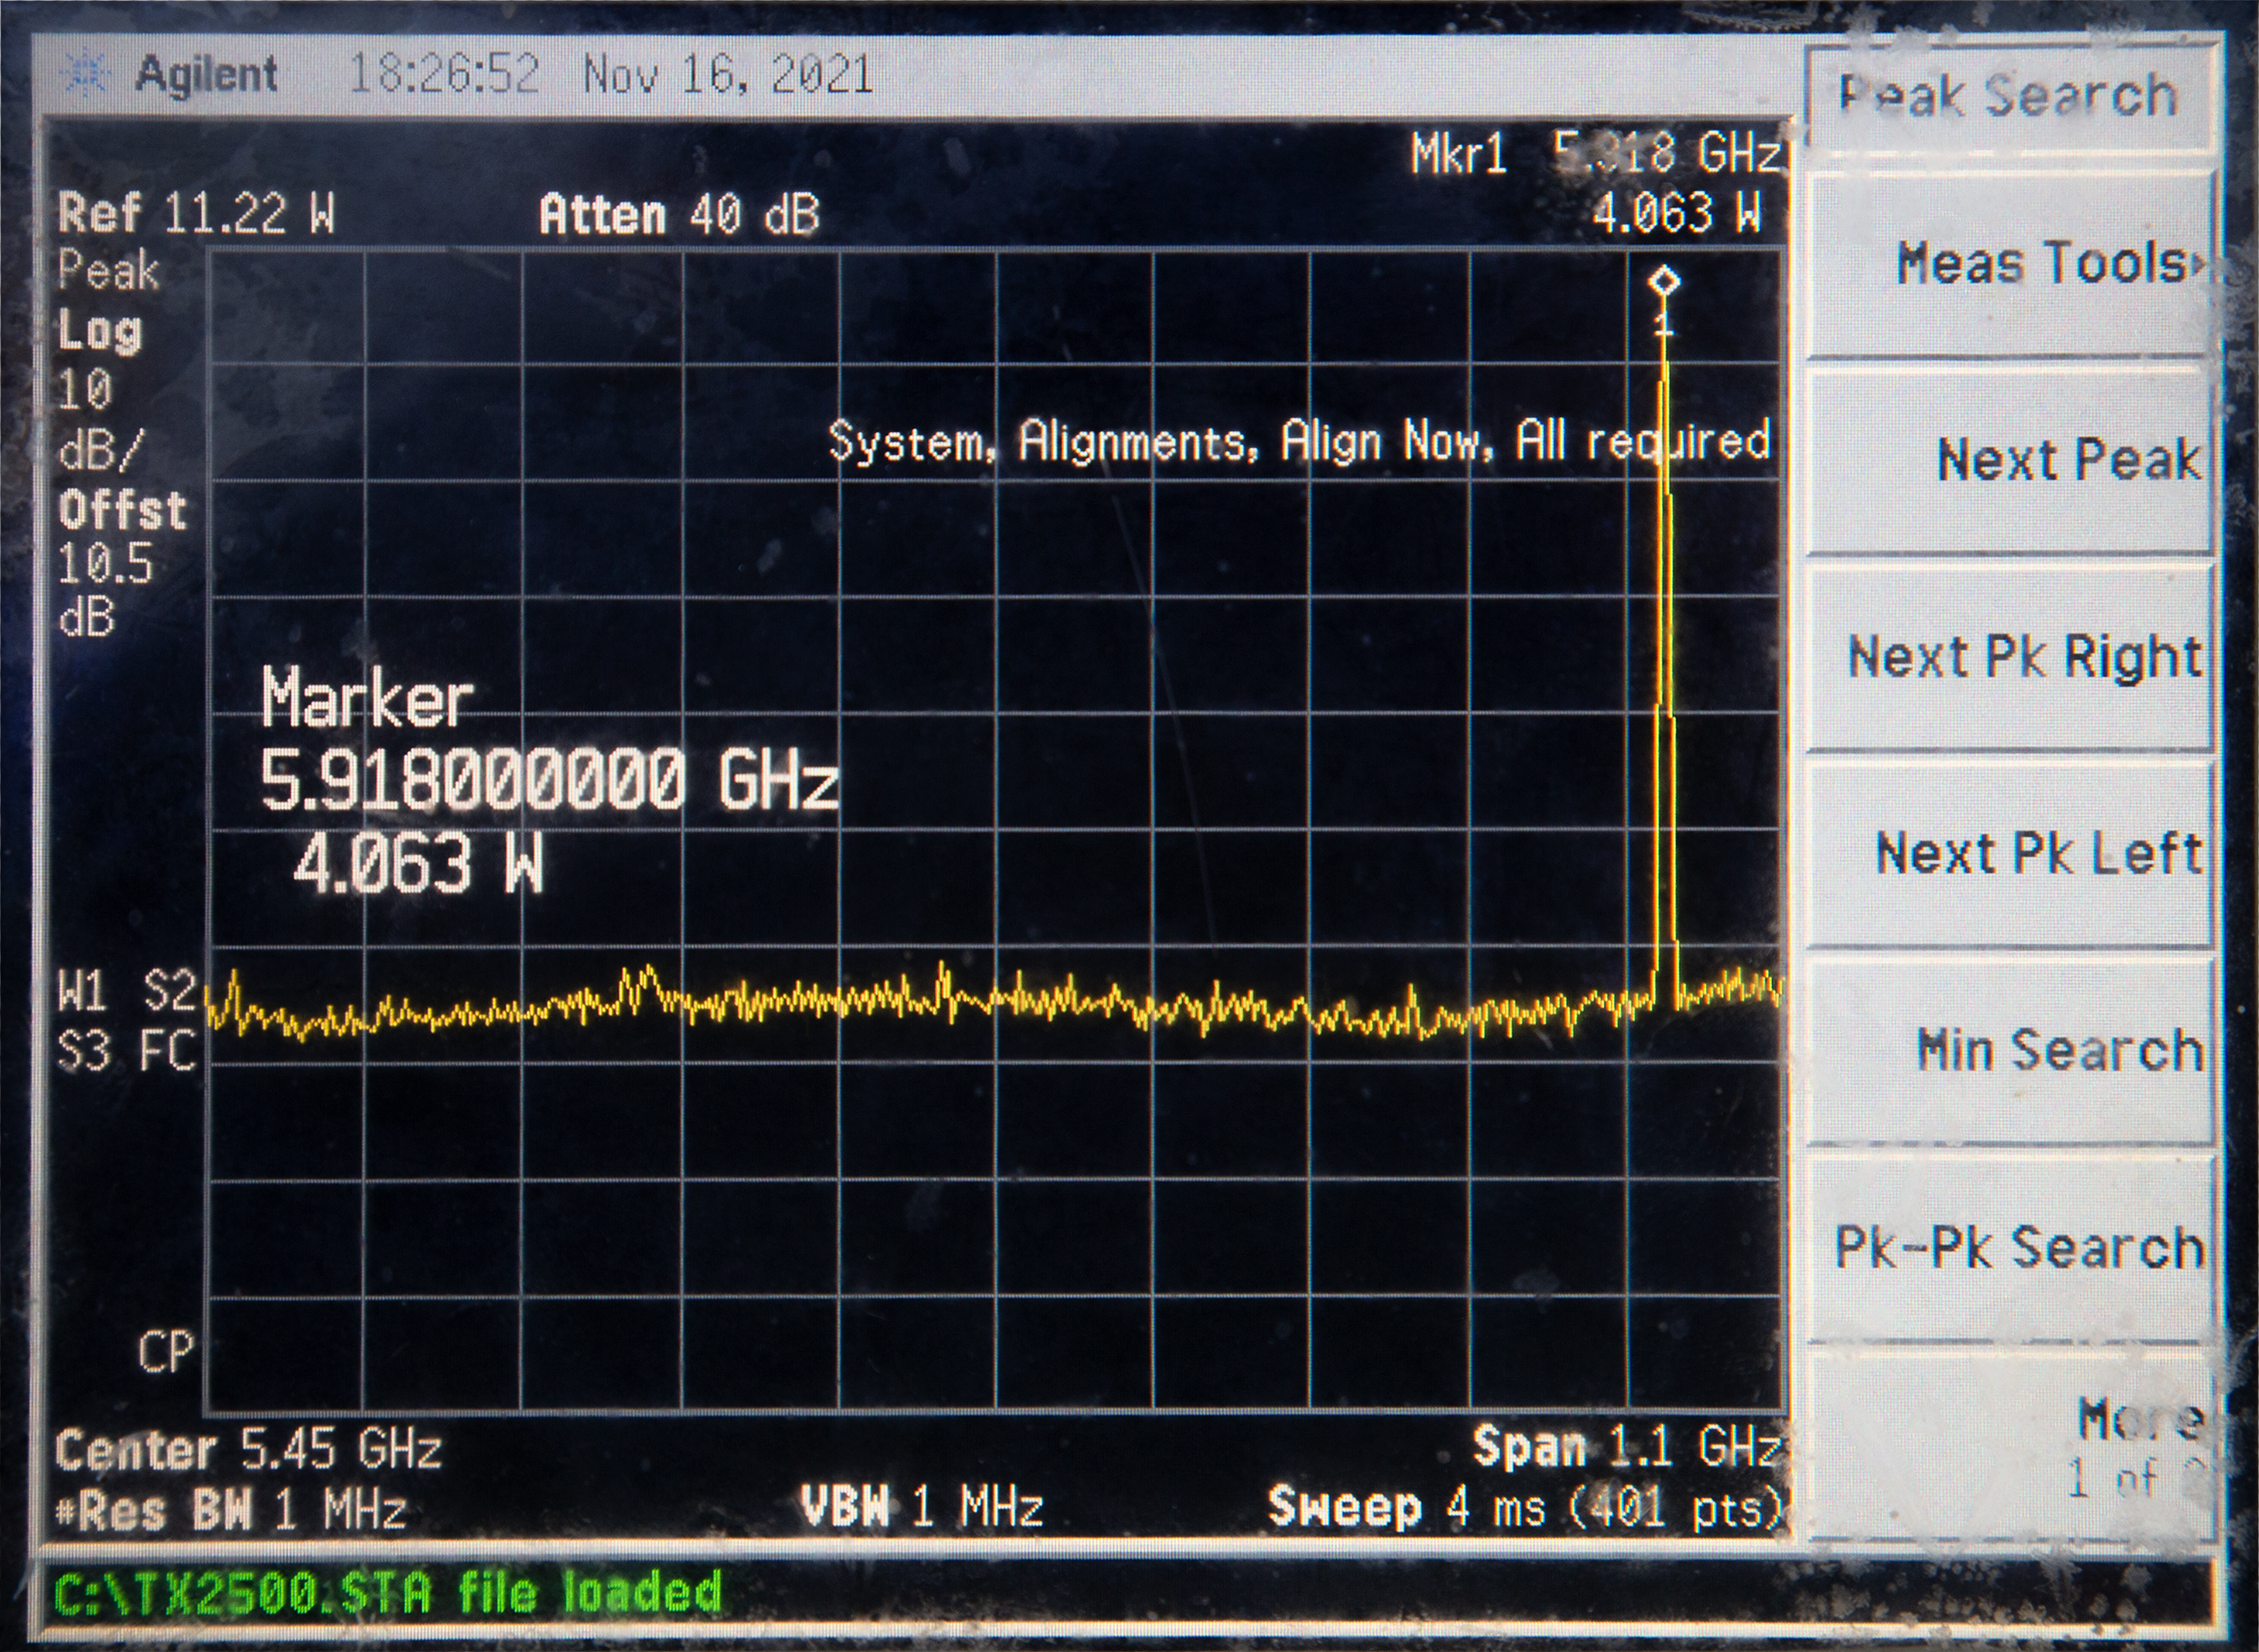The width and height of the screenshot is (2259, 1652).
Task: Click the Atten 40 dB readout
Action: [679, 214]
